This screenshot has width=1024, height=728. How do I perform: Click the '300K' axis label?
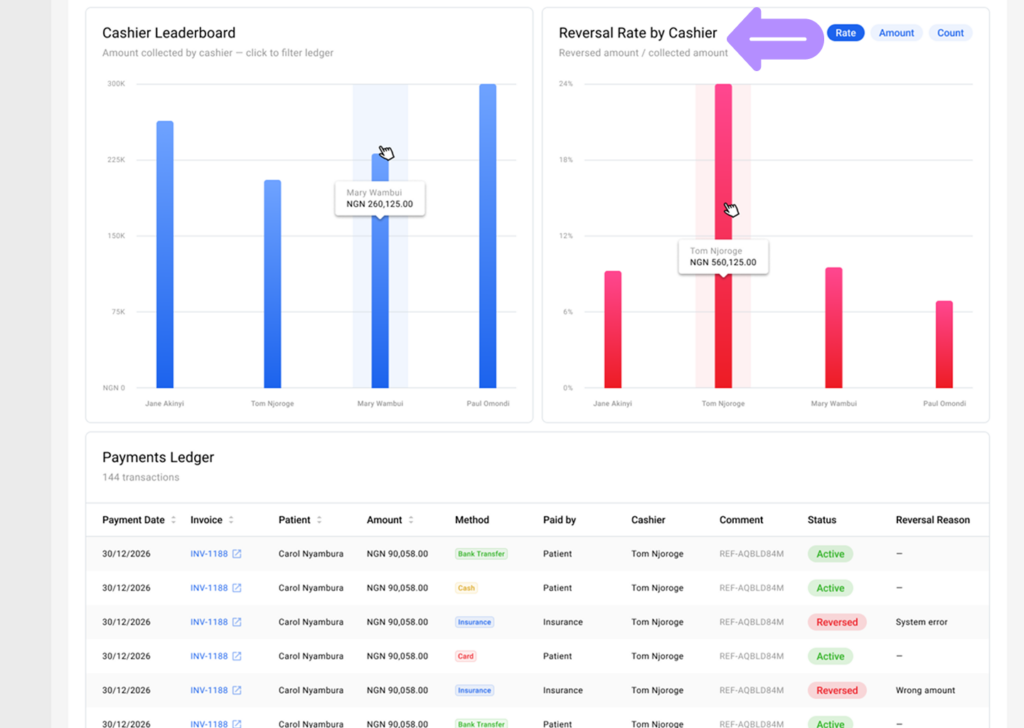pyautogui.click(x=116, y=84)
